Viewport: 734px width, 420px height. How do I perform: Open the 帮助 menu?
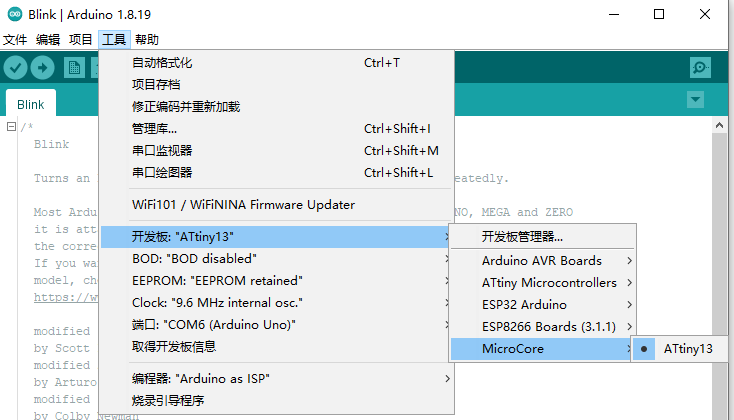[147, 40]
